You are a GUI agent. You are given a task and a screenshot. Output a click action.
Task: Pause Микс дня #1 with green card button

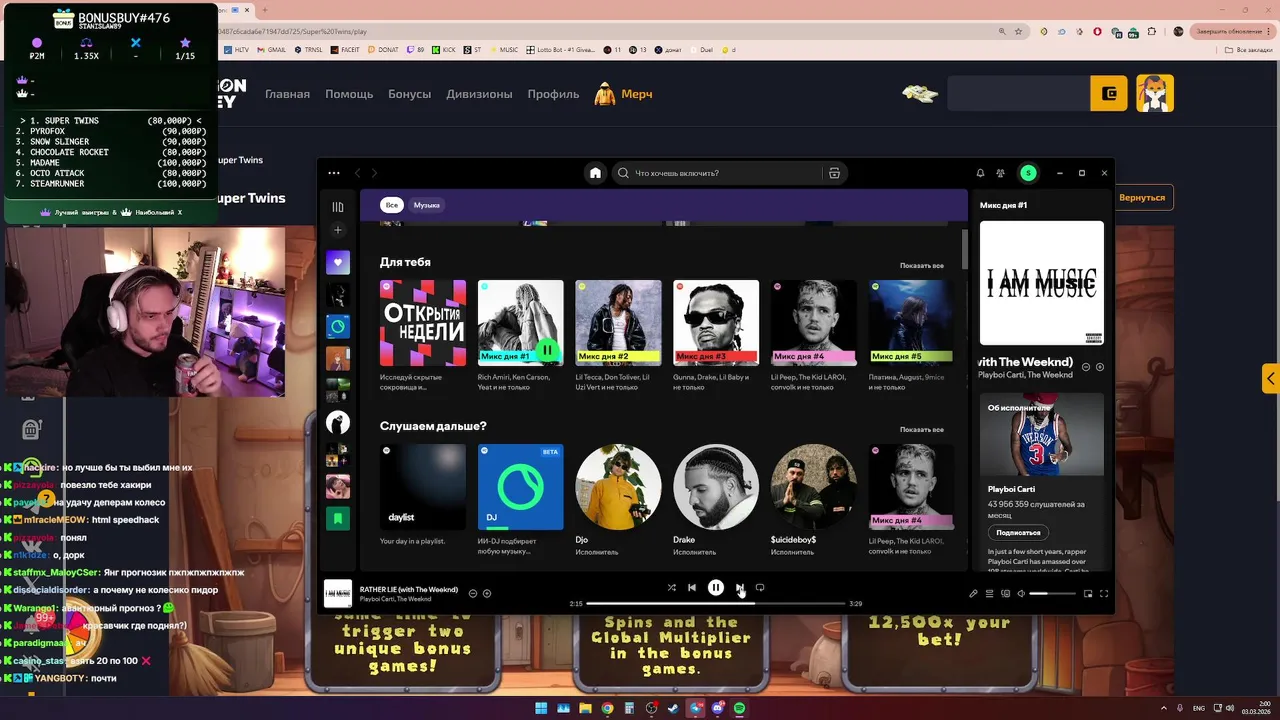click(547, 350)
